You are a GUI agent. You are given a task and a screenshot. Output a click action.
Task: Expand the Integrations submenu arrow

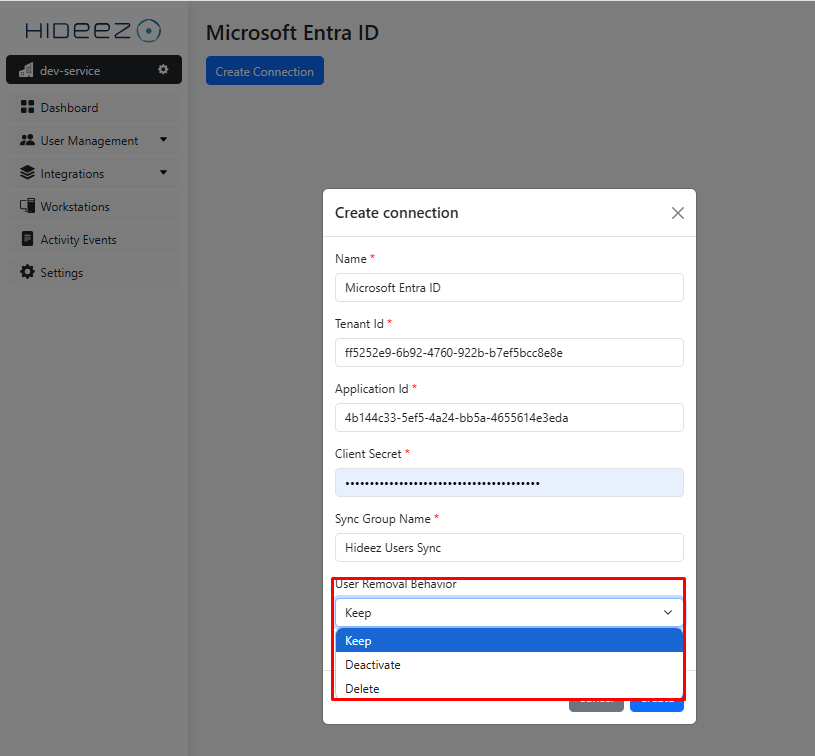click(163, 173)
